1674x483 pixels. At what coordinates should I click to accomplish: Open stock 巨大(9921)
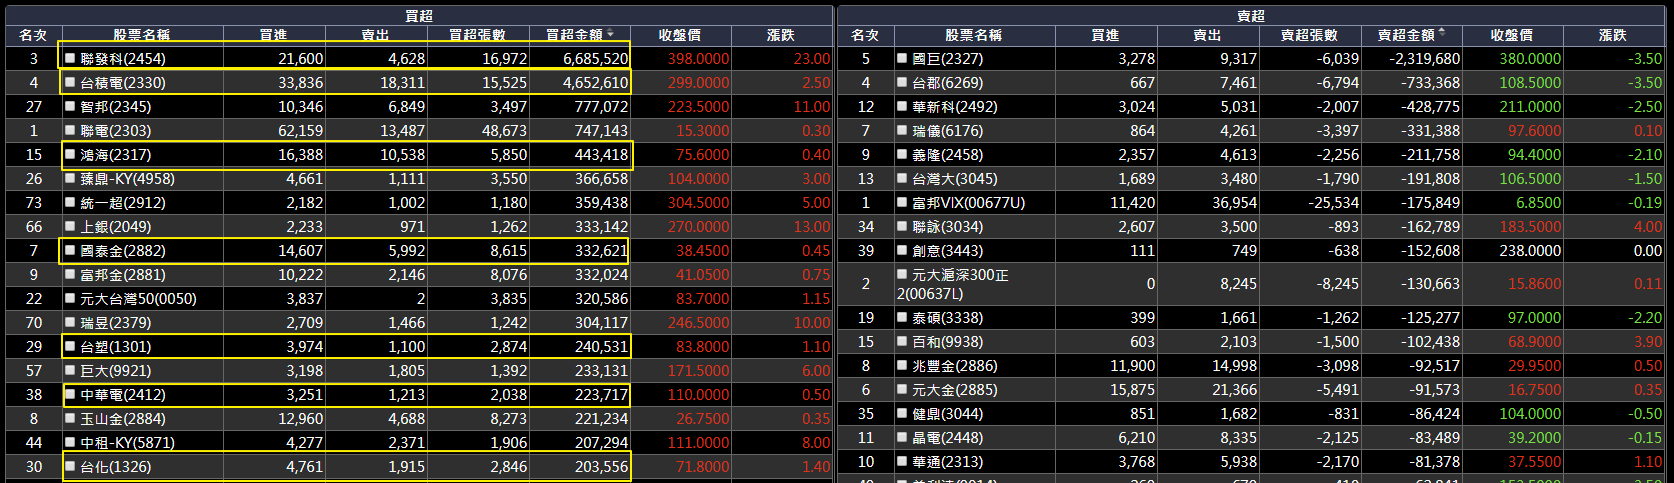[x=116, y=370]
